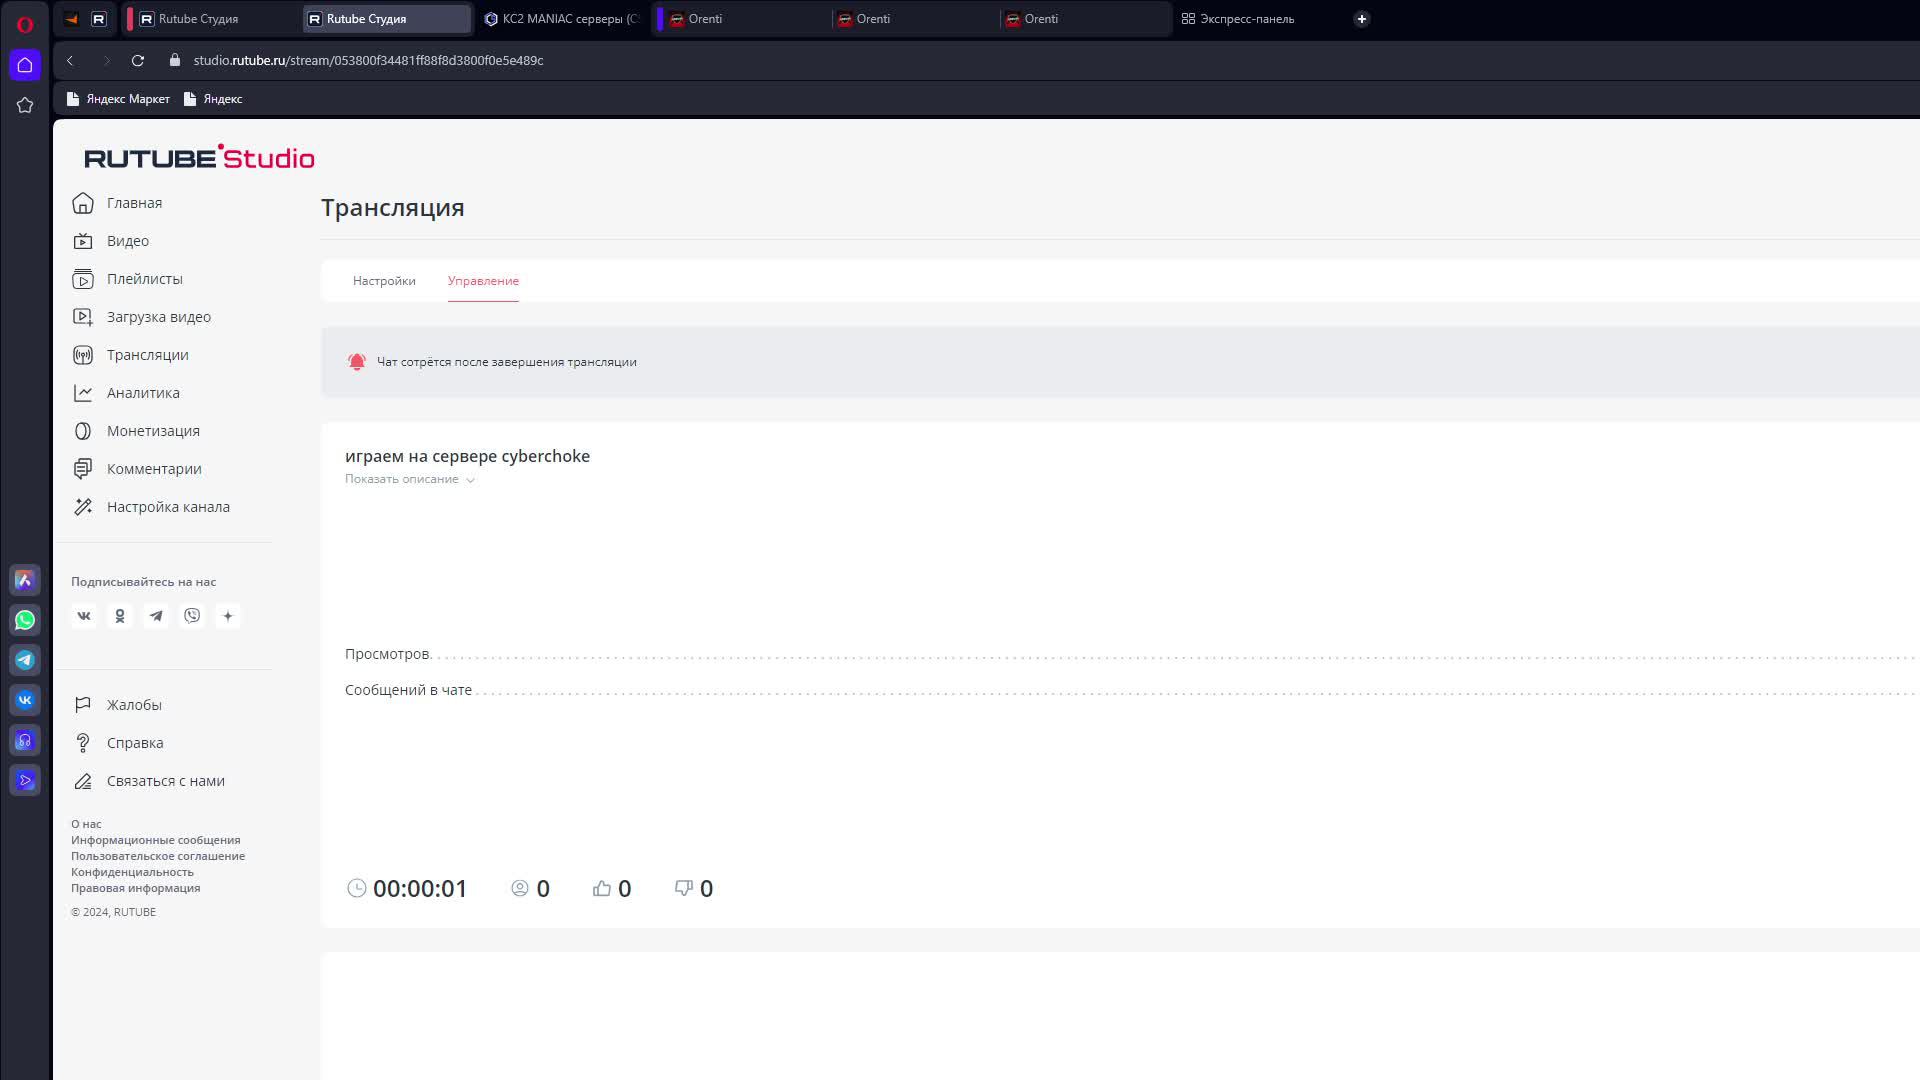
Task: Click the VK social icon under subscribe
Action: (x=84, y=616)
